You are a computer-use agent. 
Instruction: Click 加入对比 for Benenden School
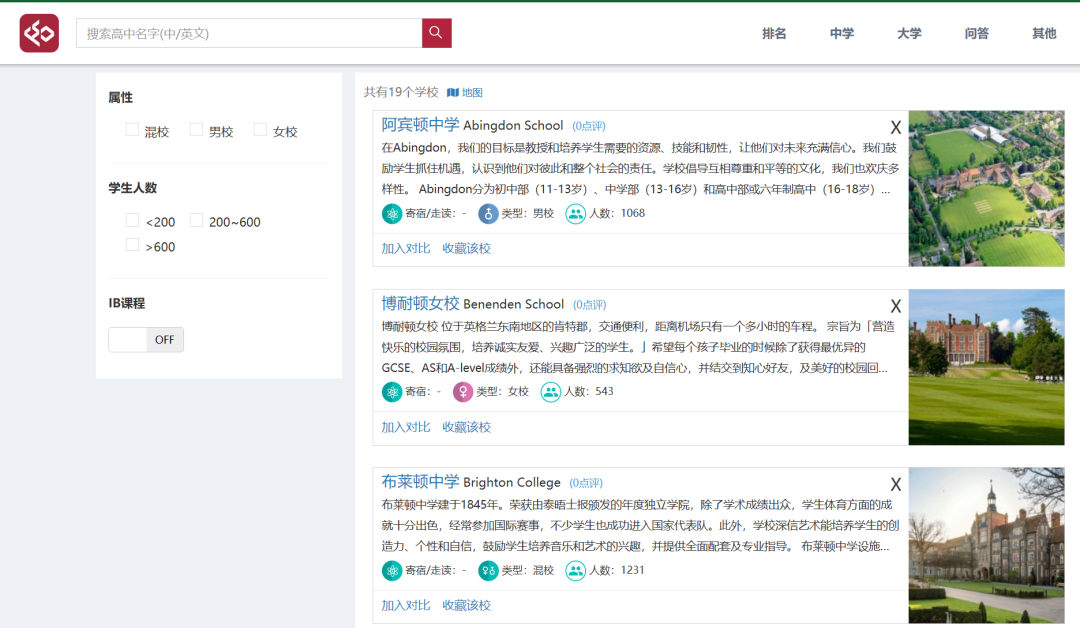(406, 427)
